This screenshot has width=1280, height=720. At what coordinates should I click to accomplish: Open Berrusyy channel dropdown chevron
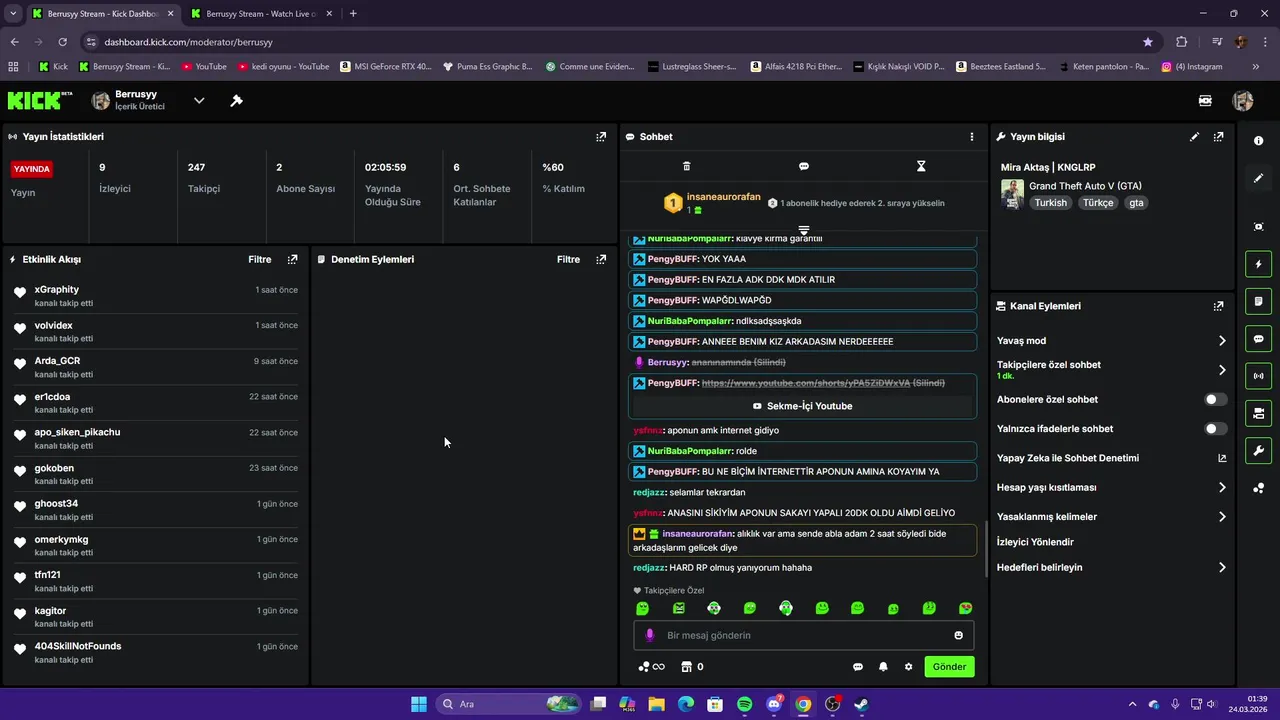click(198, 101)
